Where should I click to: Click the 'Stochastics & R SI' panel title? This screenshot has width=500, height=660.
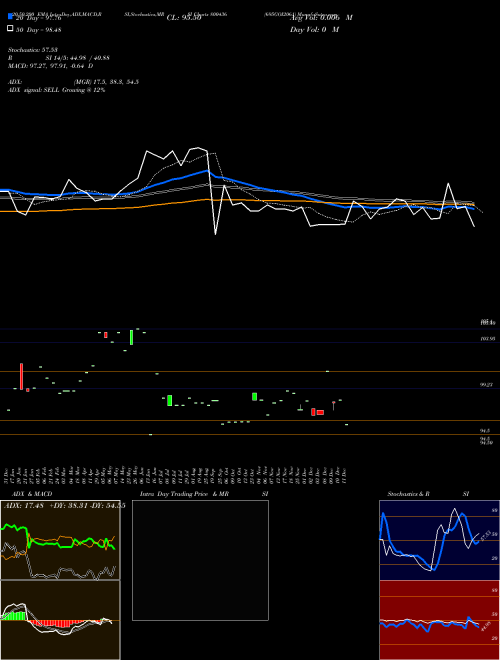(x=428, y=494)
